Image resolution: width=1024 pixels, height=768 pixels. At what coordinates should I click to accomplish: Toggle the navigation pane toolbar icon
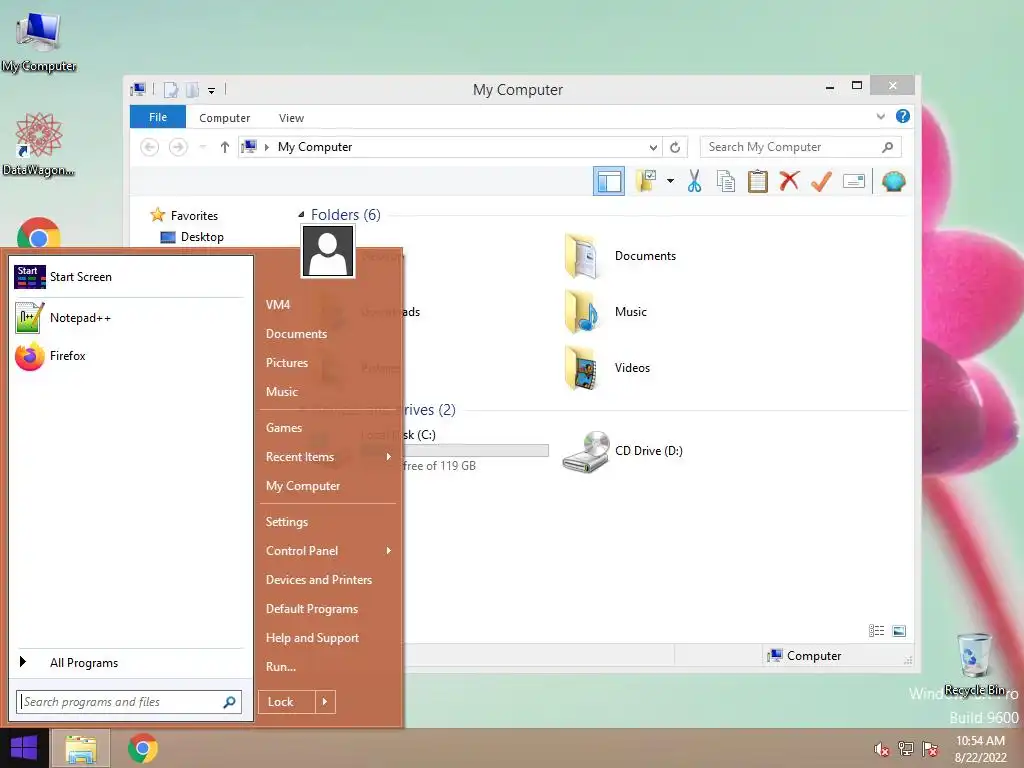coord(609,182)
